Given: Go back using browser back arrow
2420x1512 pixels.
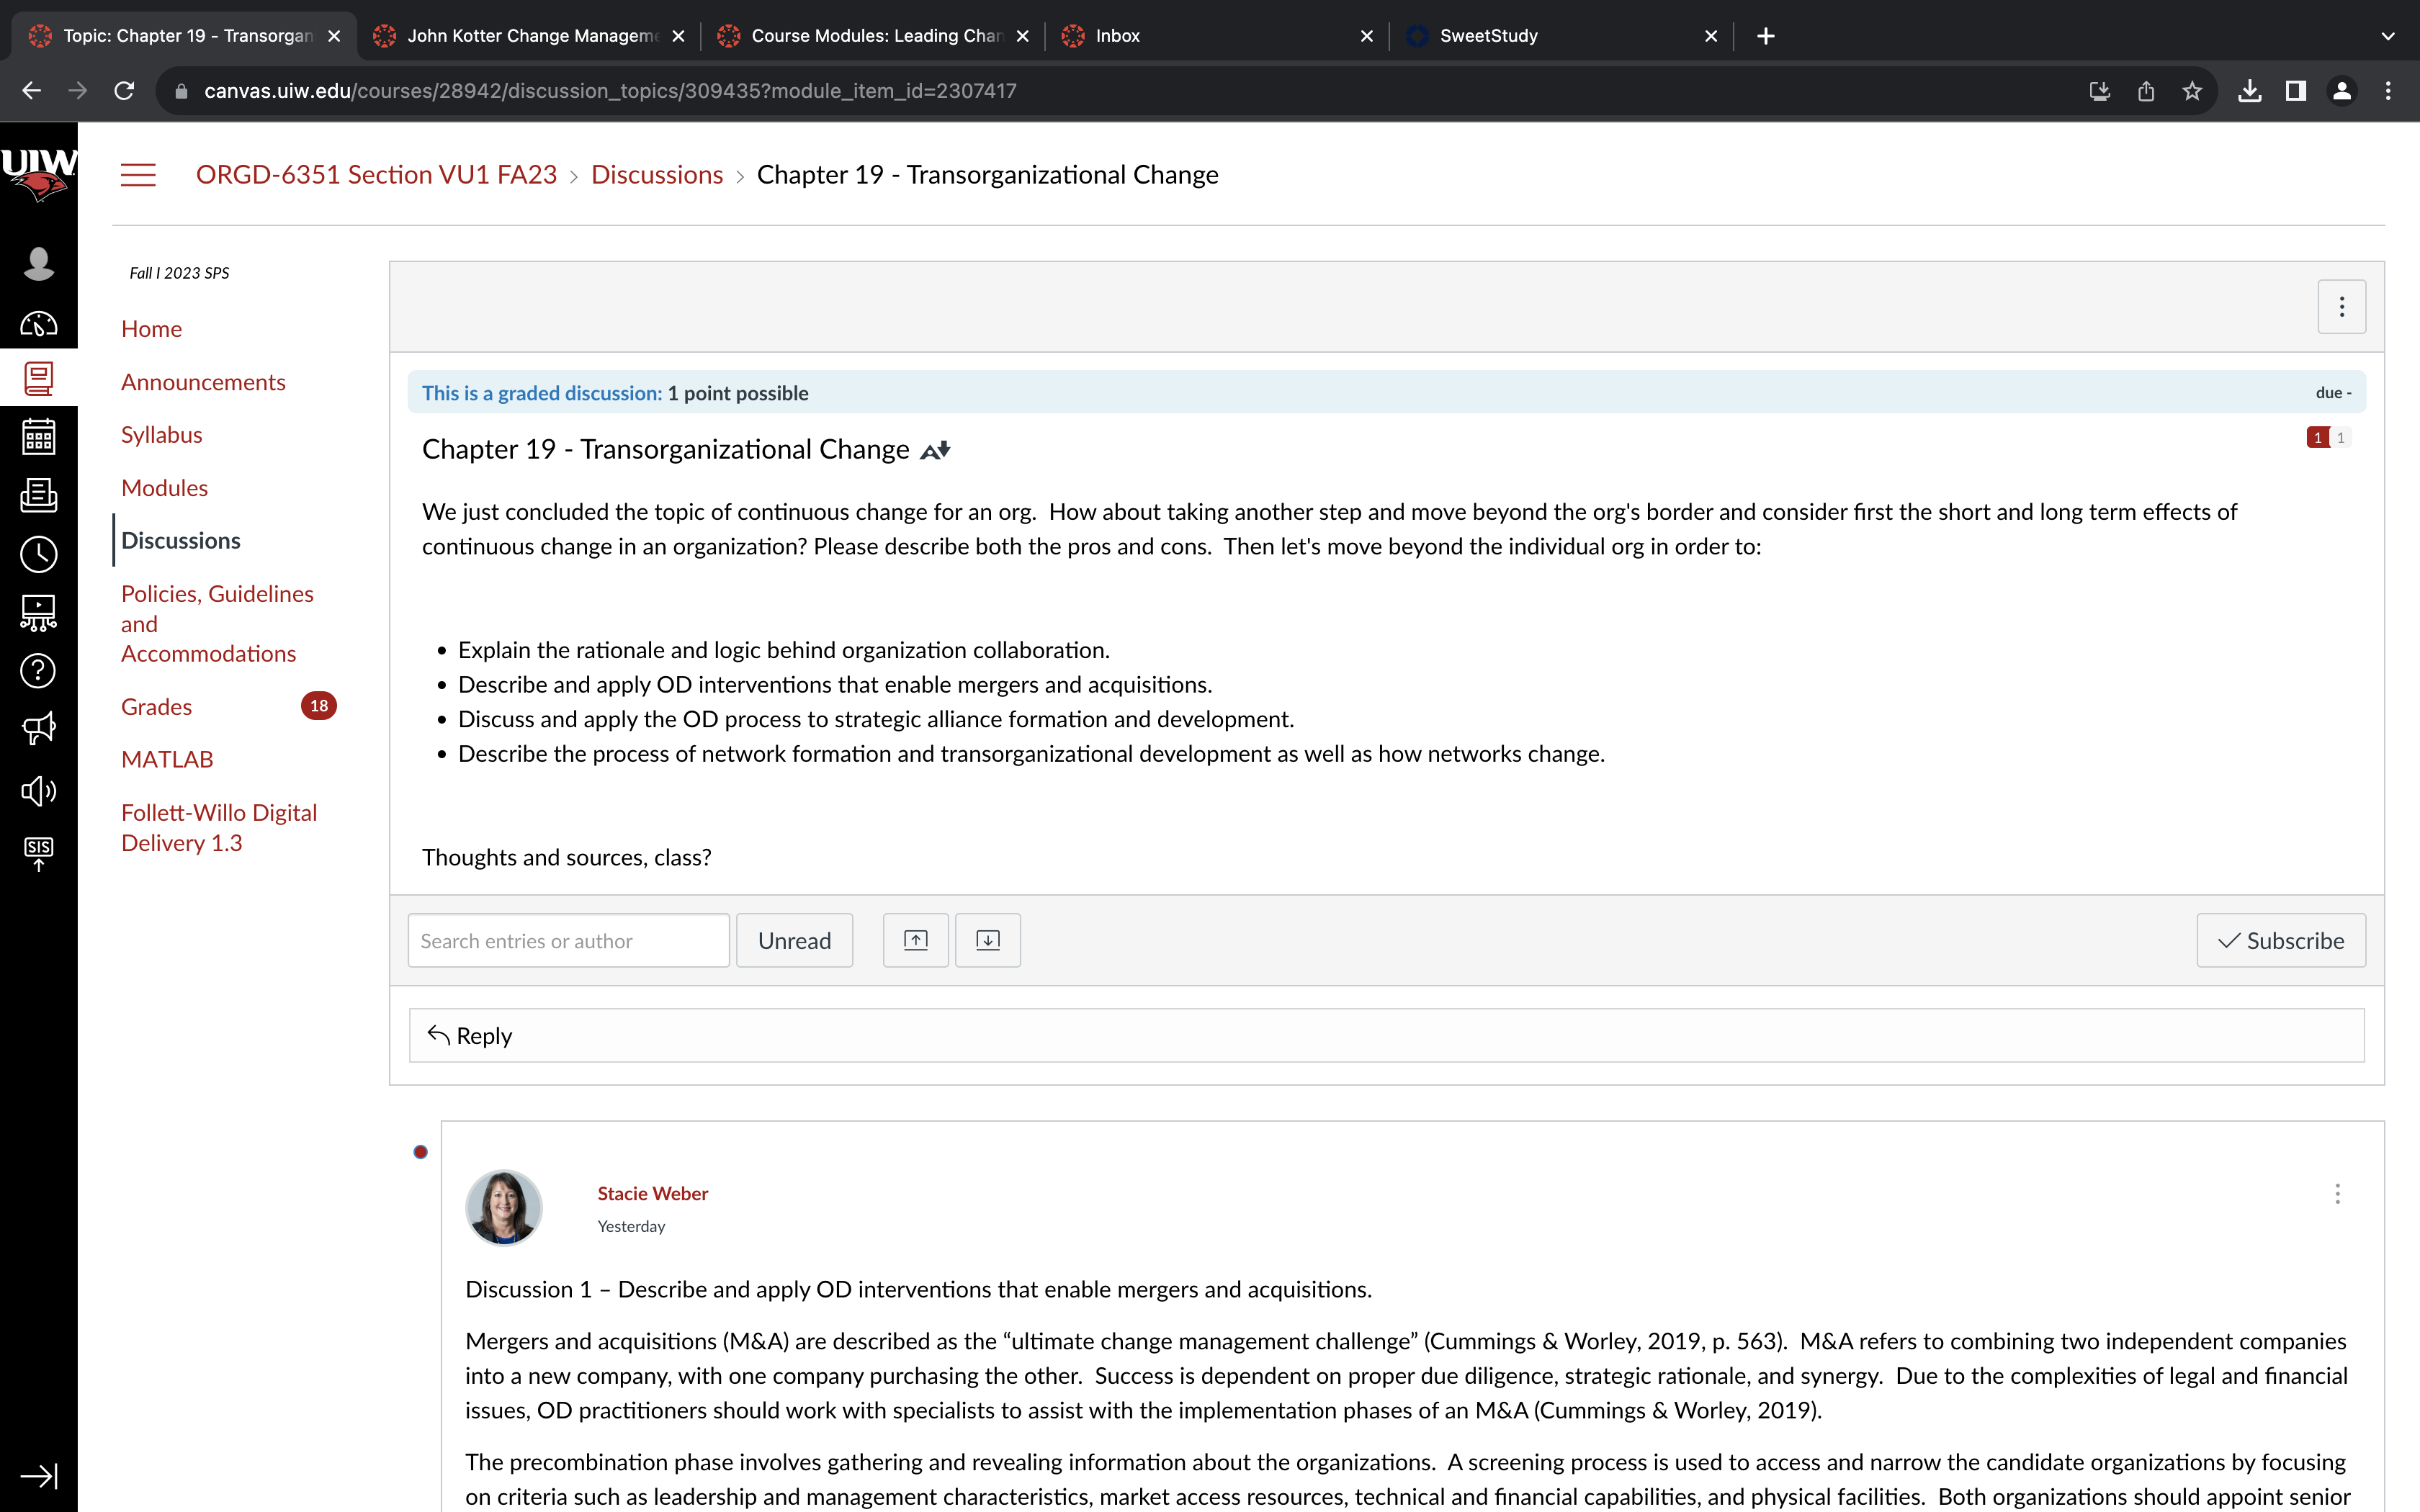Looking at the screenshot, I should pos(31,91).
